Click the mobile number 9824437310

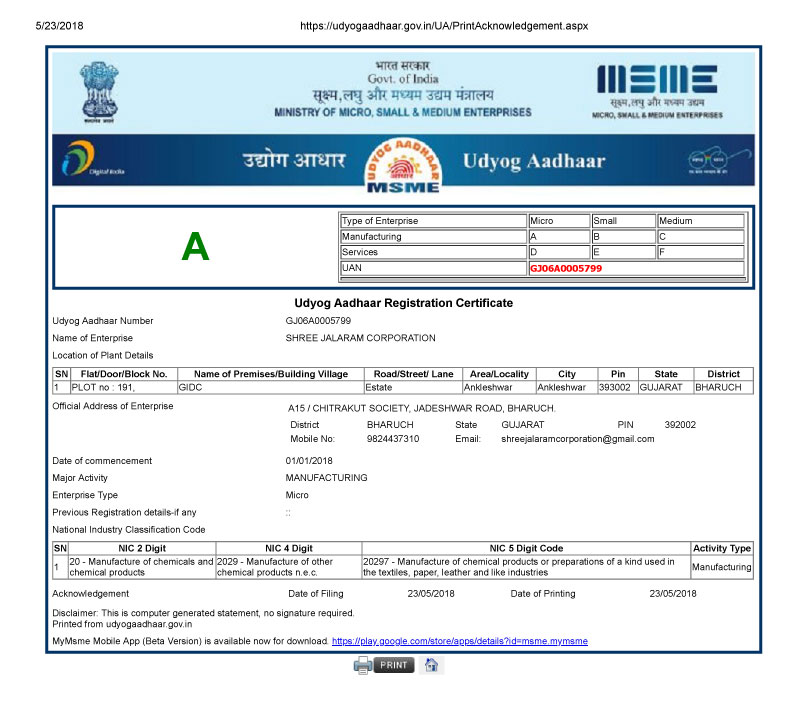click(393, 439)
